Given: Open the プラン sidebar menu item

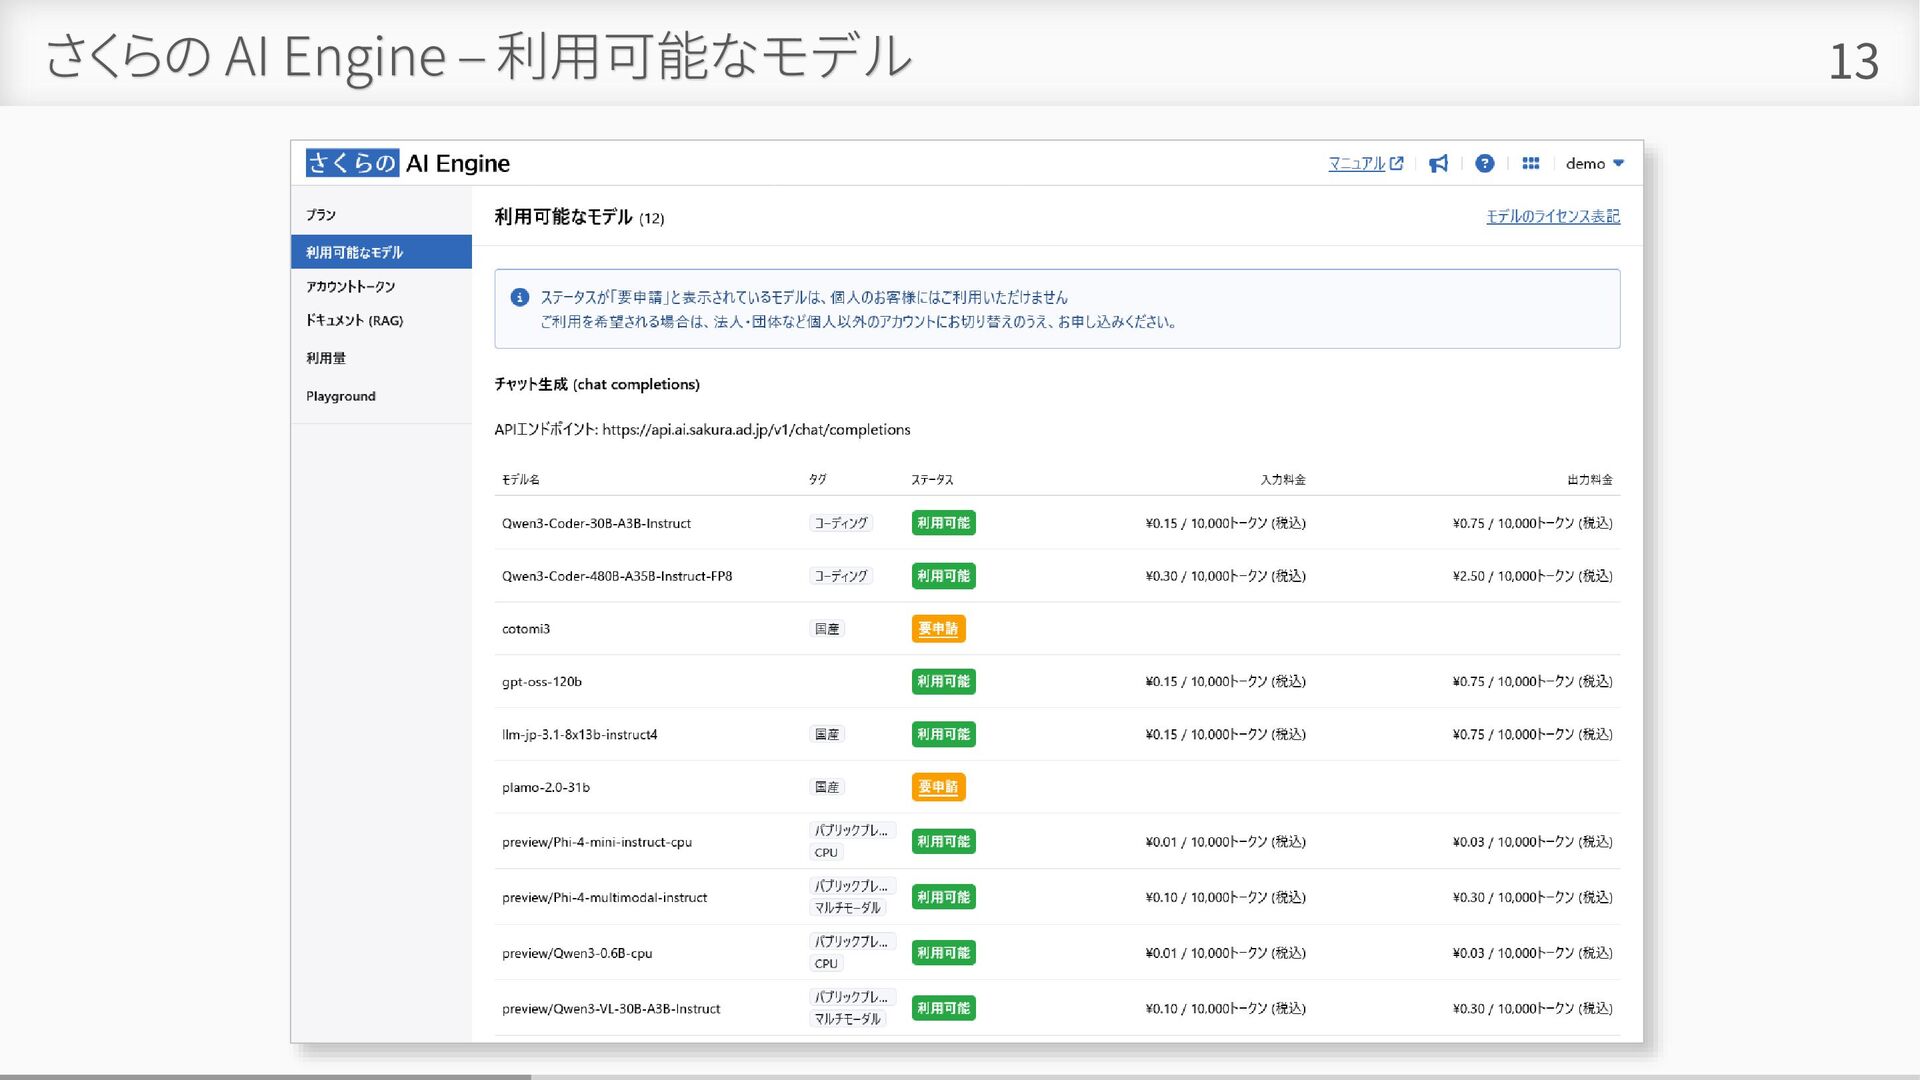Looking at the screenshot, I should tap(321, 215).
